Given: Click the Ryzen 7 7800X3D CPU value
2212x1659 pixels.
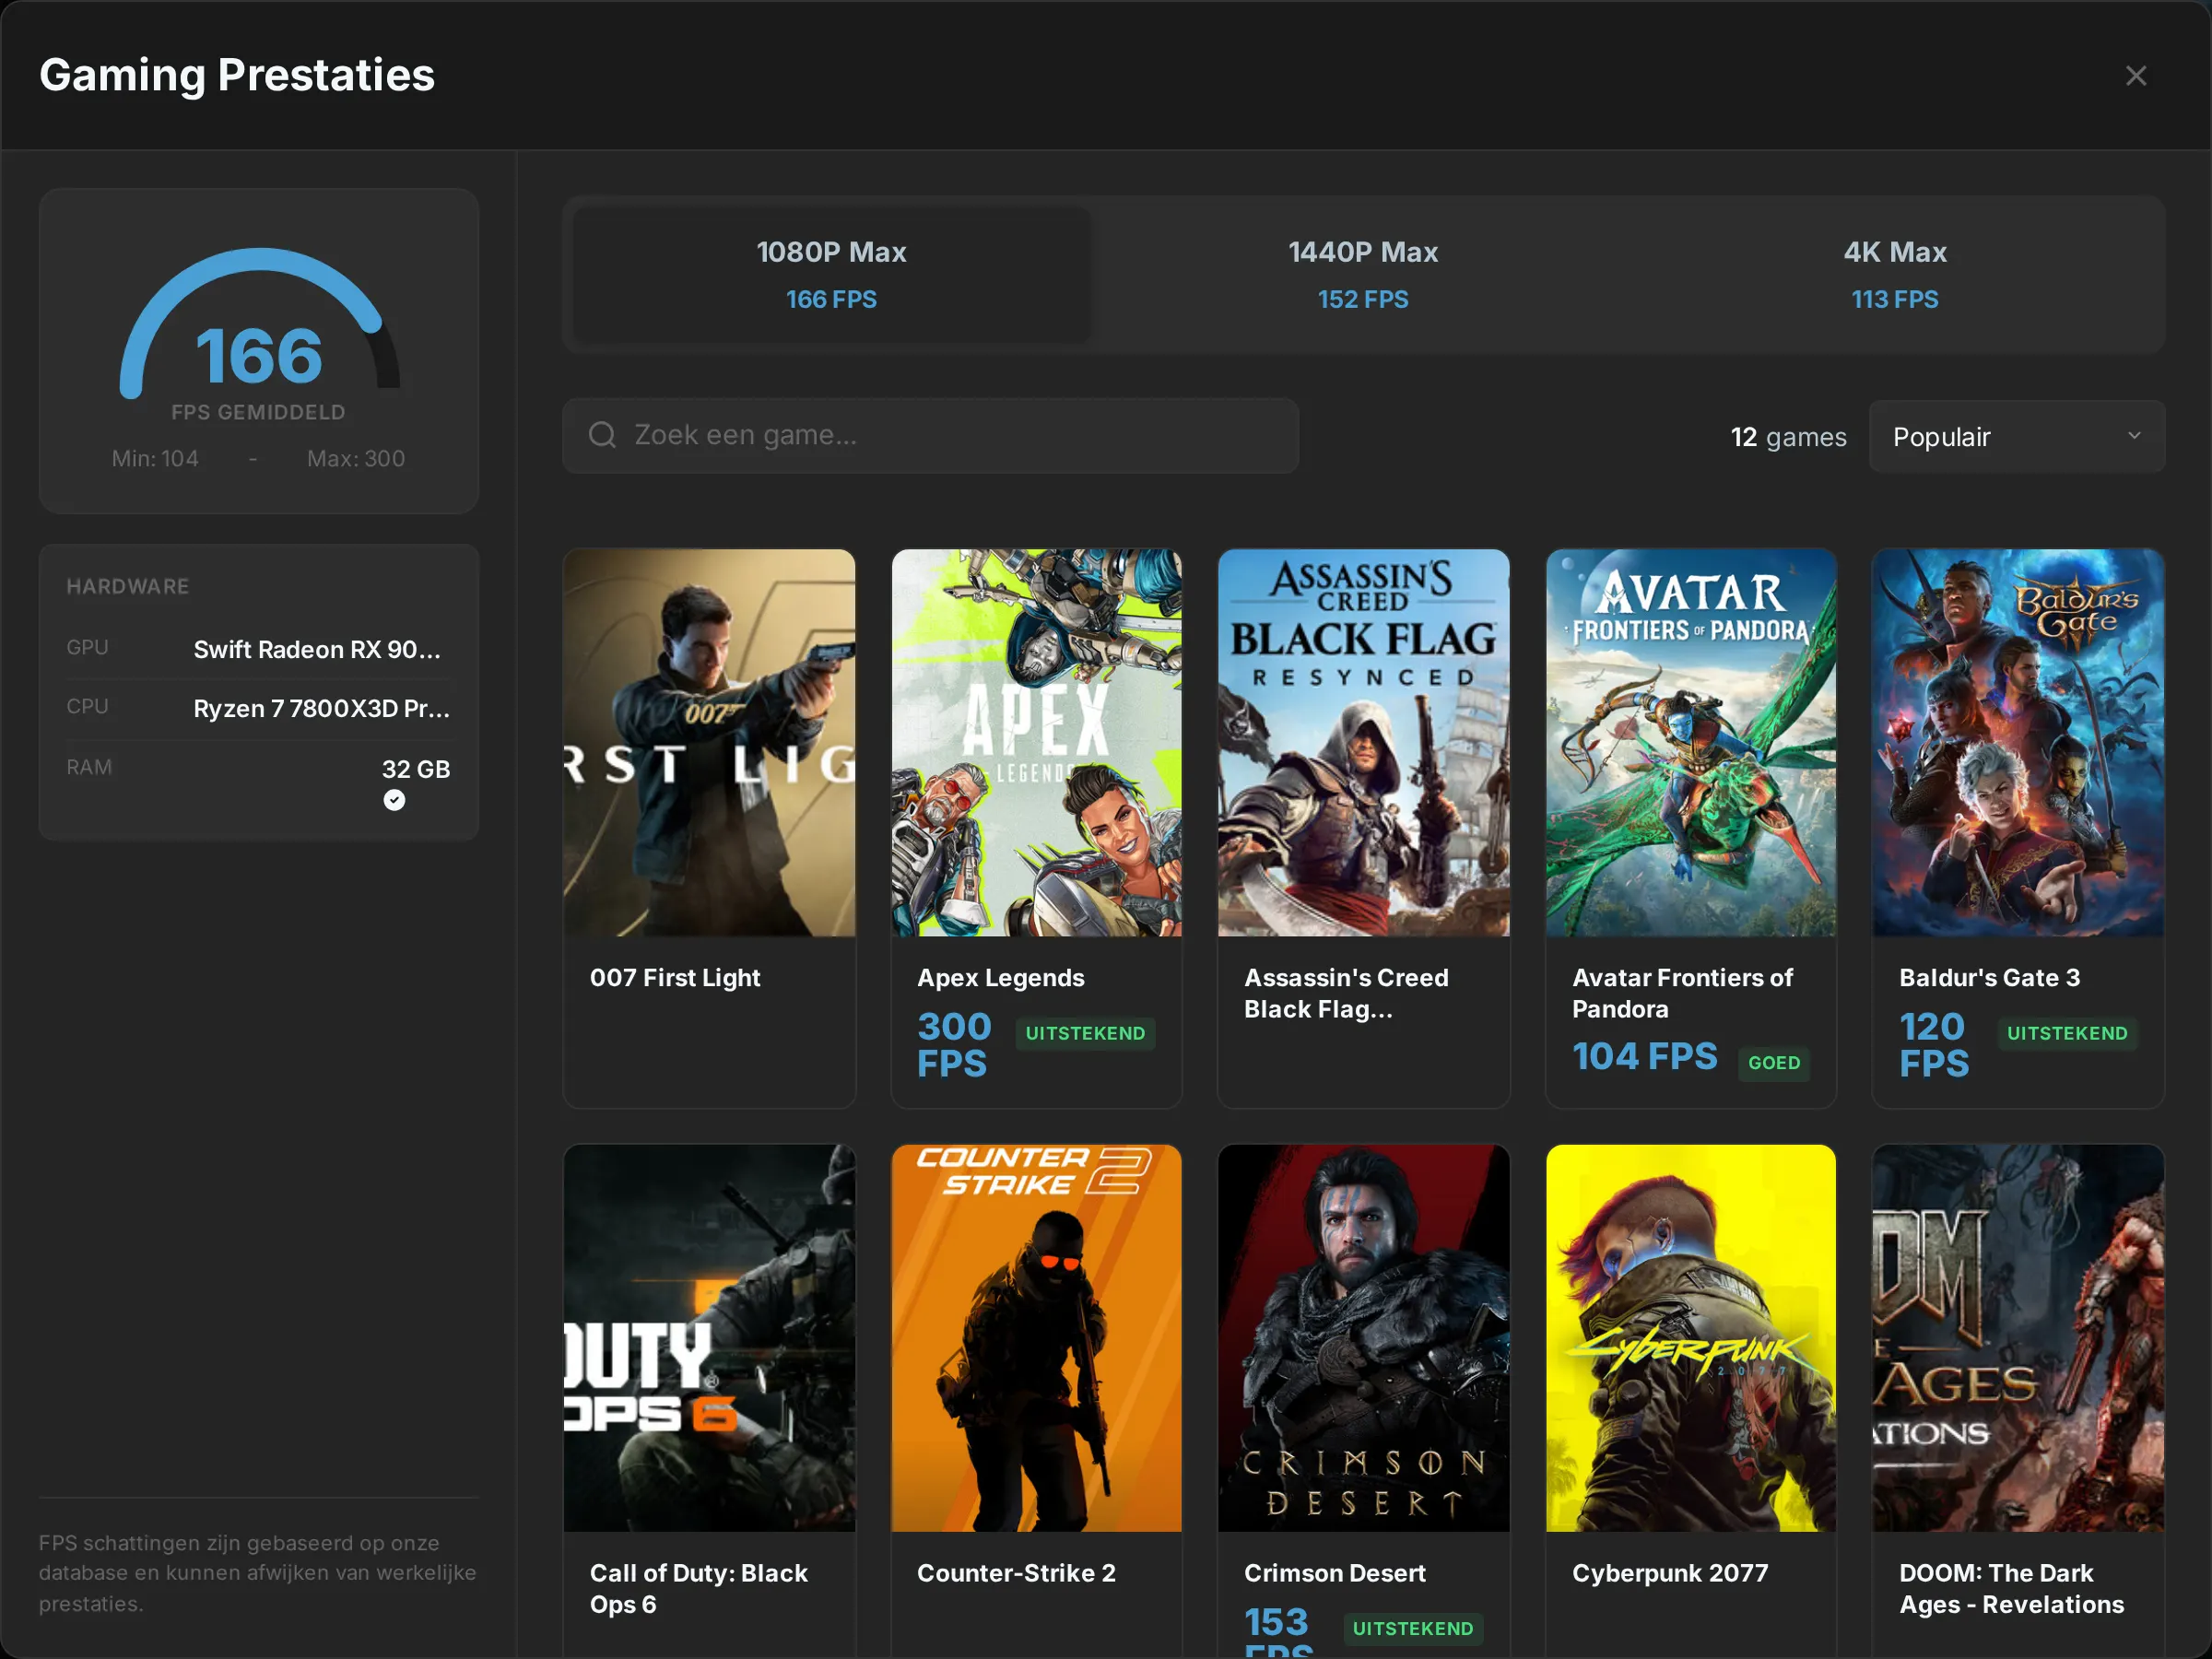Looking at the screenshot, I should point(321,709).
